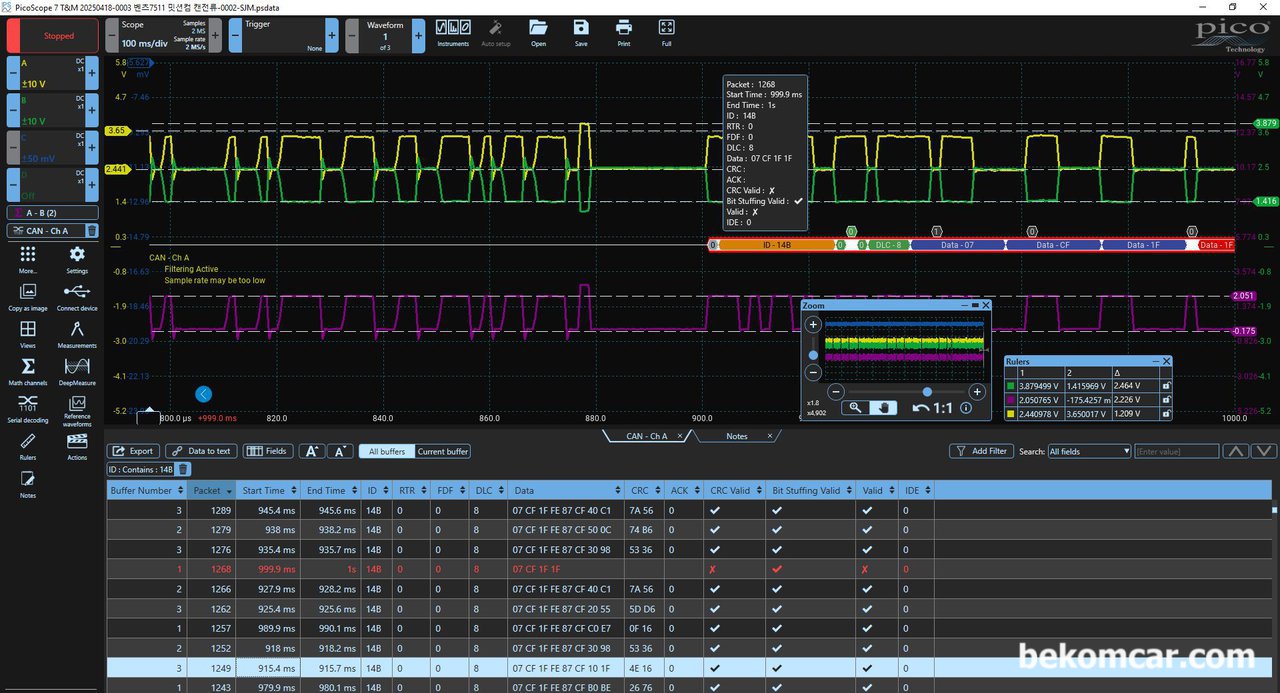Jump to previous search result
The image size is (1280, 693).
[1236, 451]
